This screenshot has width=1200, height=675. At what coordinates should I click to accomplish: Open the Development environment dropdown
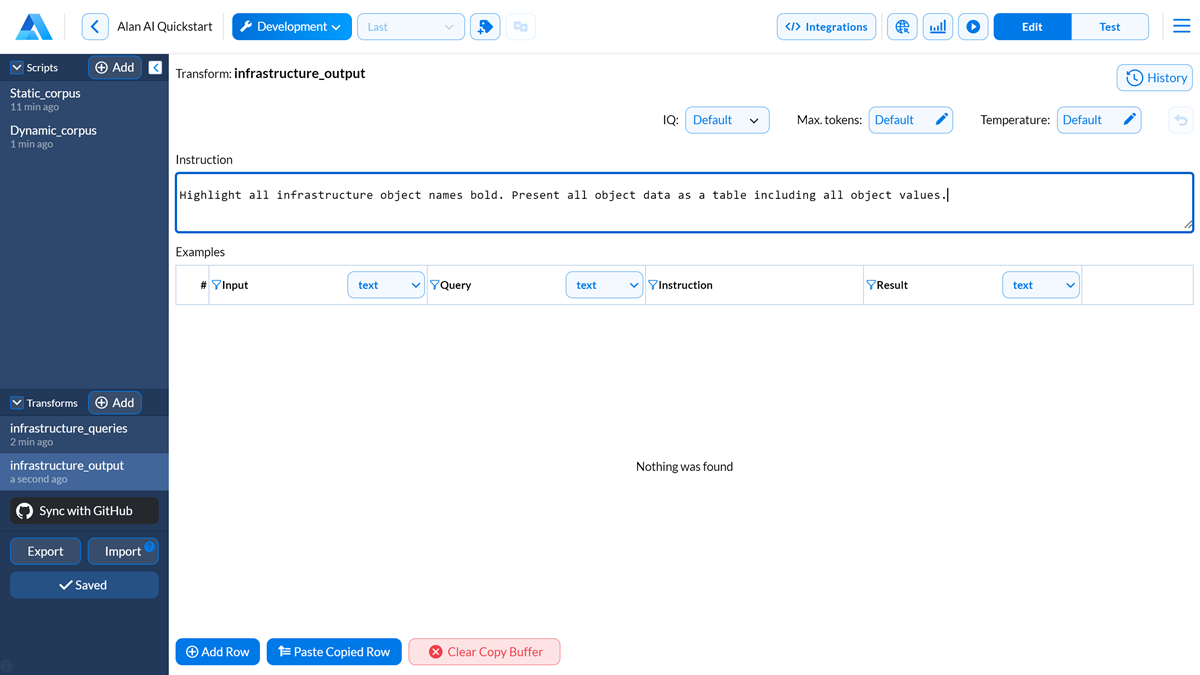click(291, 27)
